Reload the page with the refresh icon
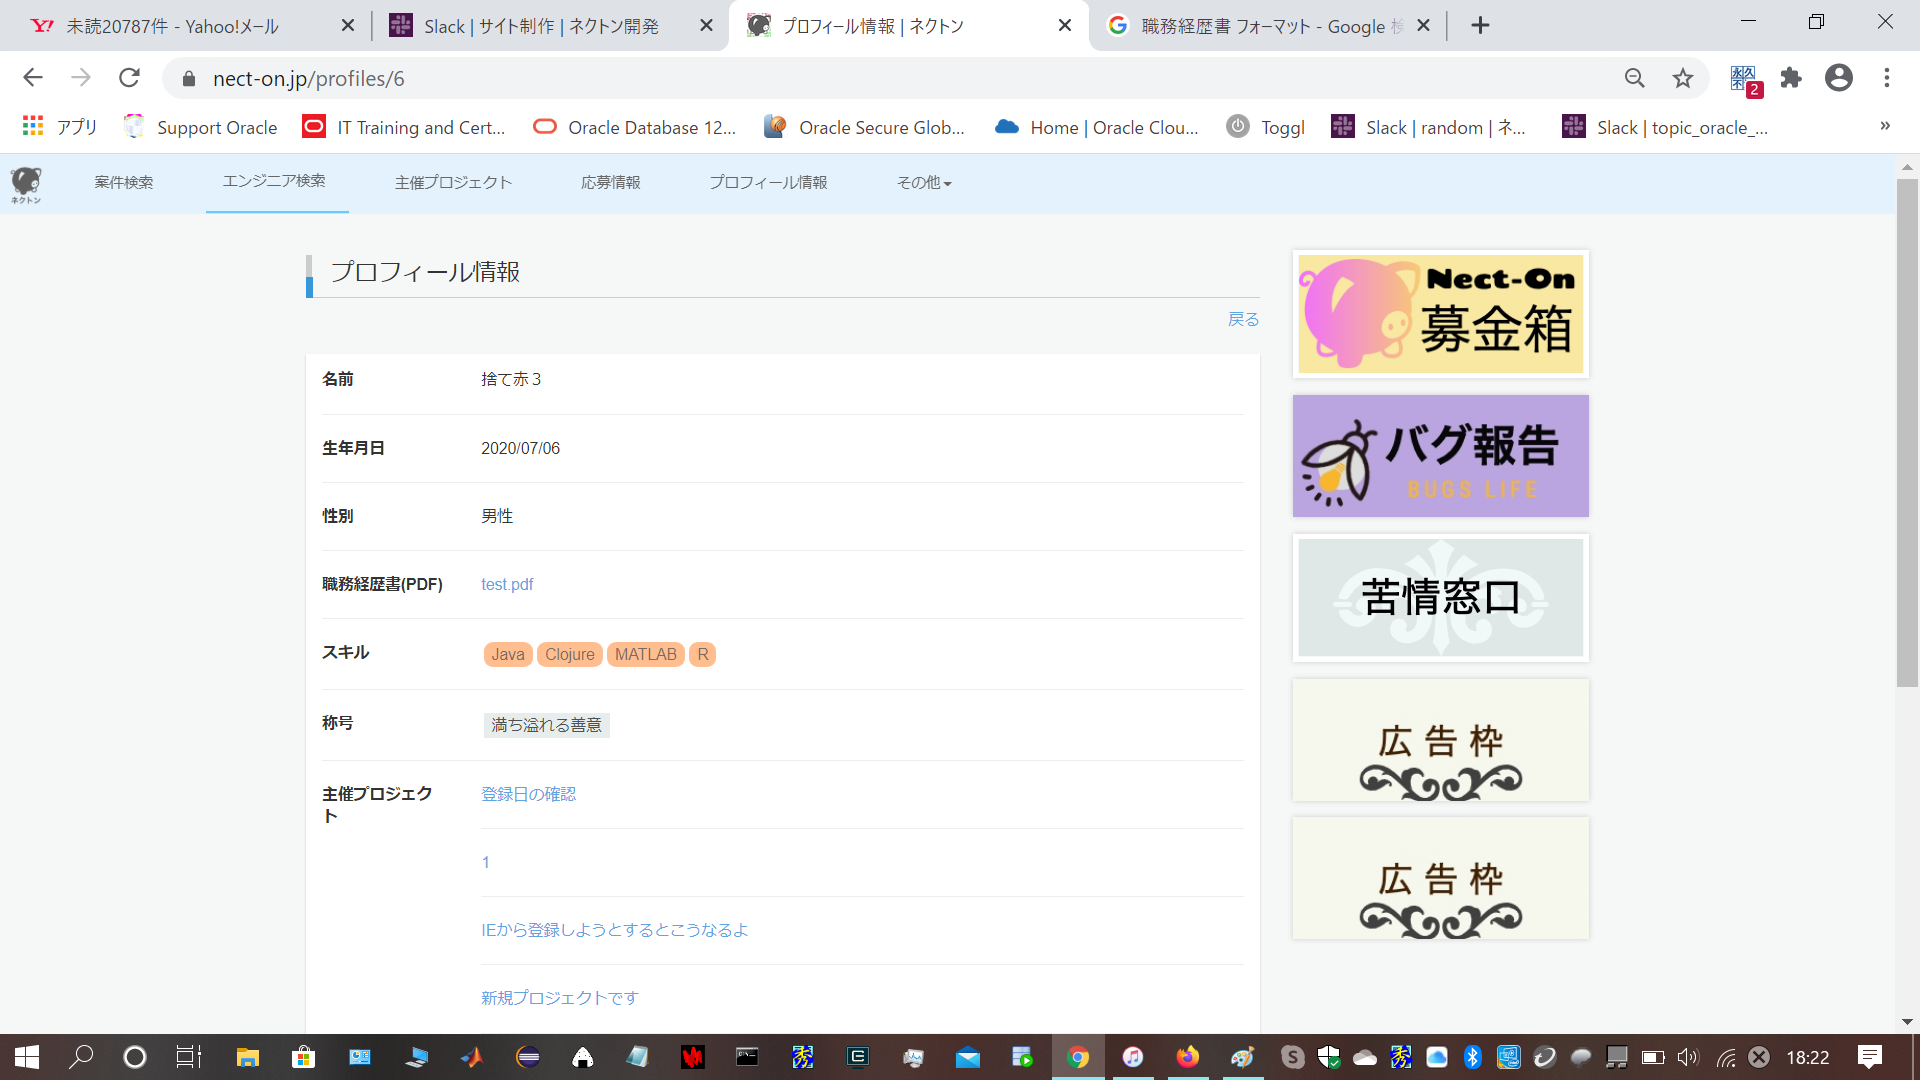 129,78
